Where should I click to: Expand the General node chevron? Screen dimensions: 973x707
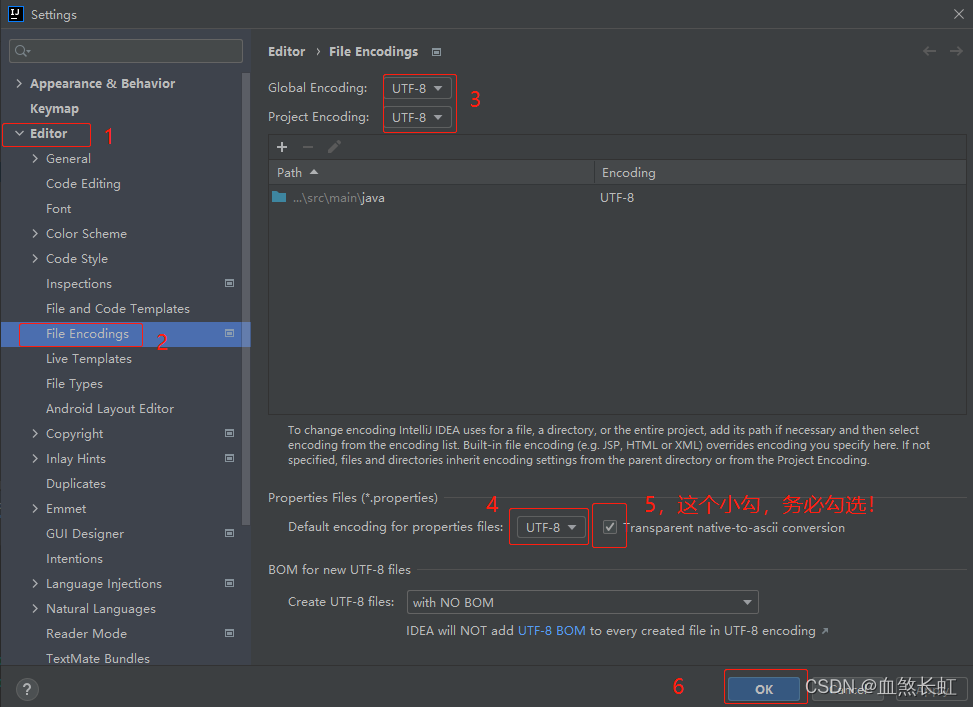(x=35, y=158)
